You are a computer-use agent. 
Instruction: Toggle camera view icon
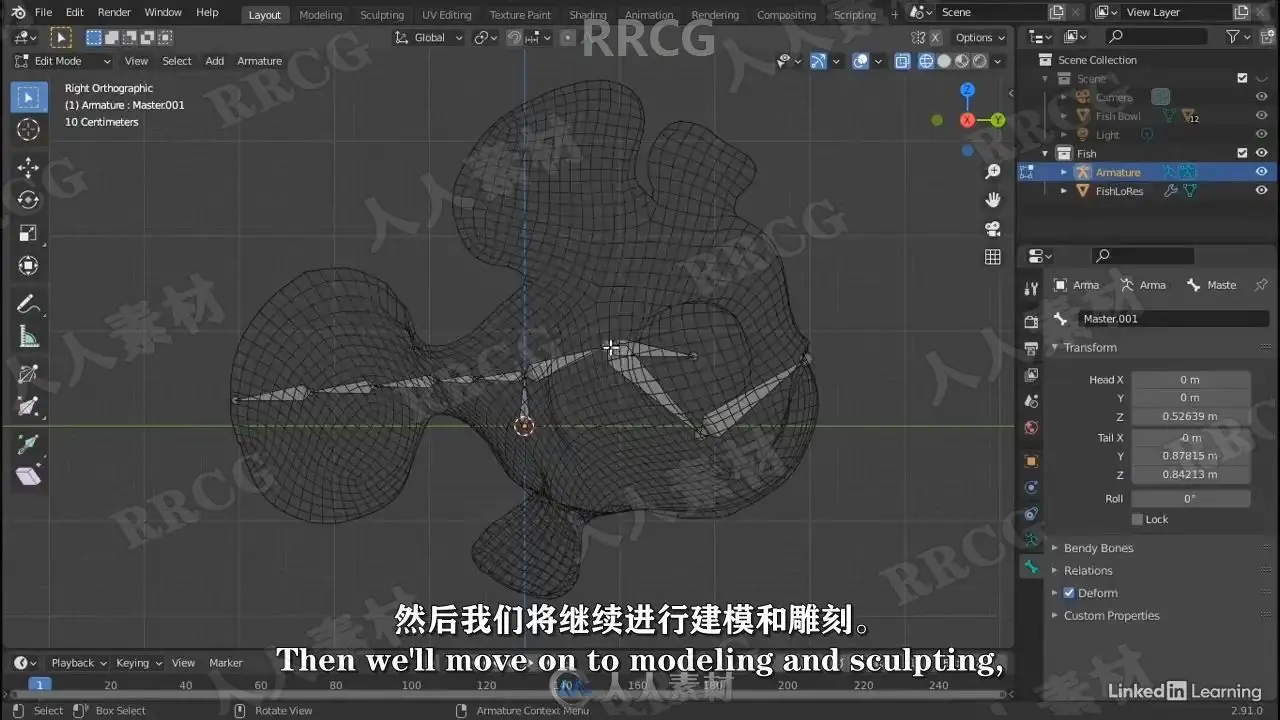[993, 228]
